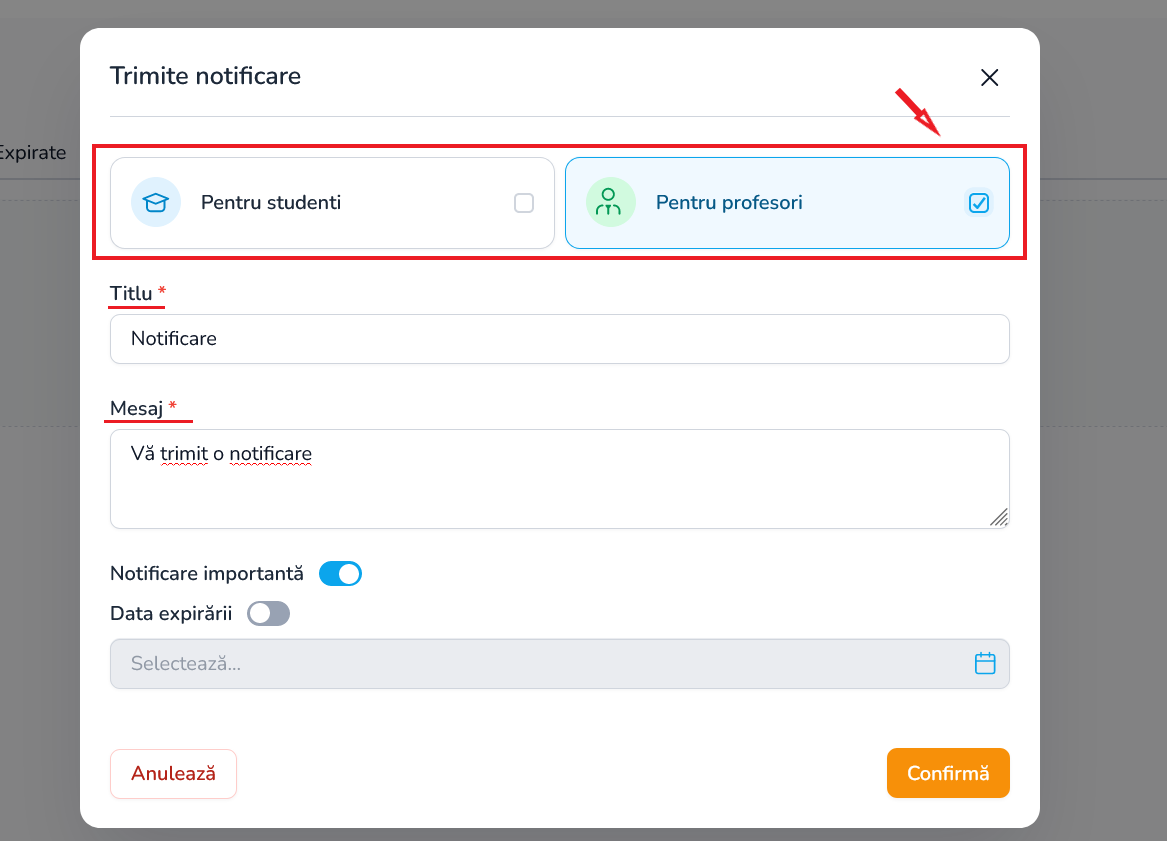Click into the Mesaj text area
Viewport: 1167px width, 841px height.
pos(560,479)
